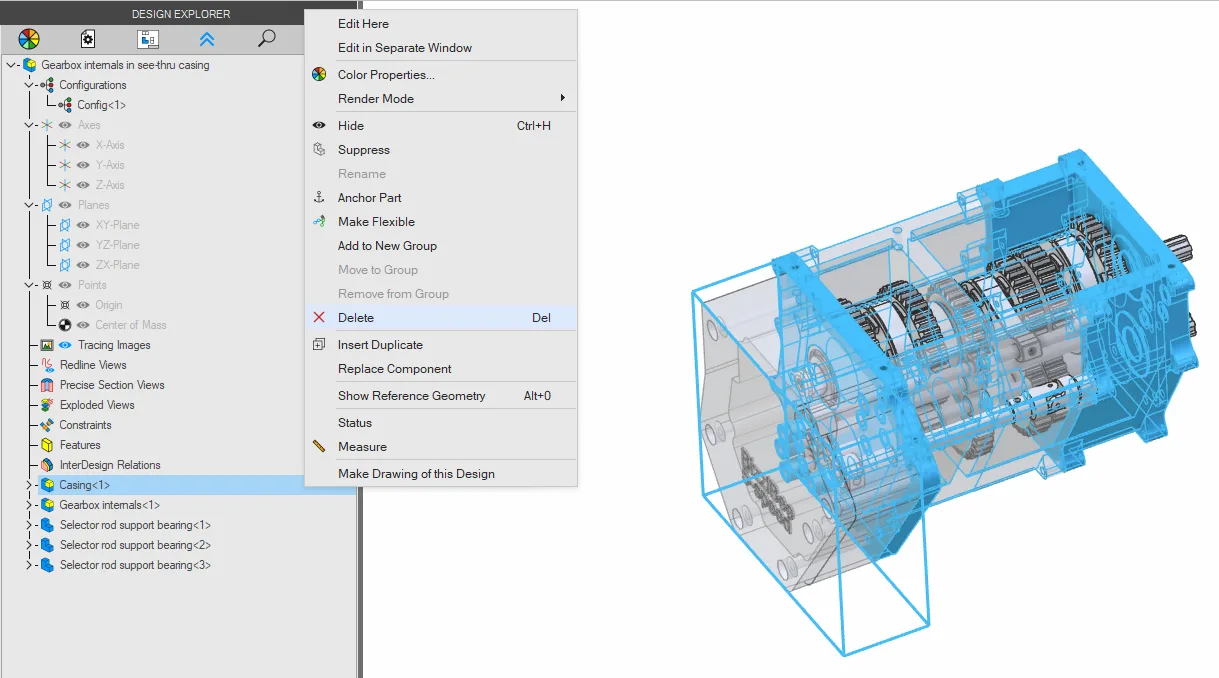Toggle the eye icon for Points
This screenshot has height=678, width=1219.
click(x=65, y=285)
